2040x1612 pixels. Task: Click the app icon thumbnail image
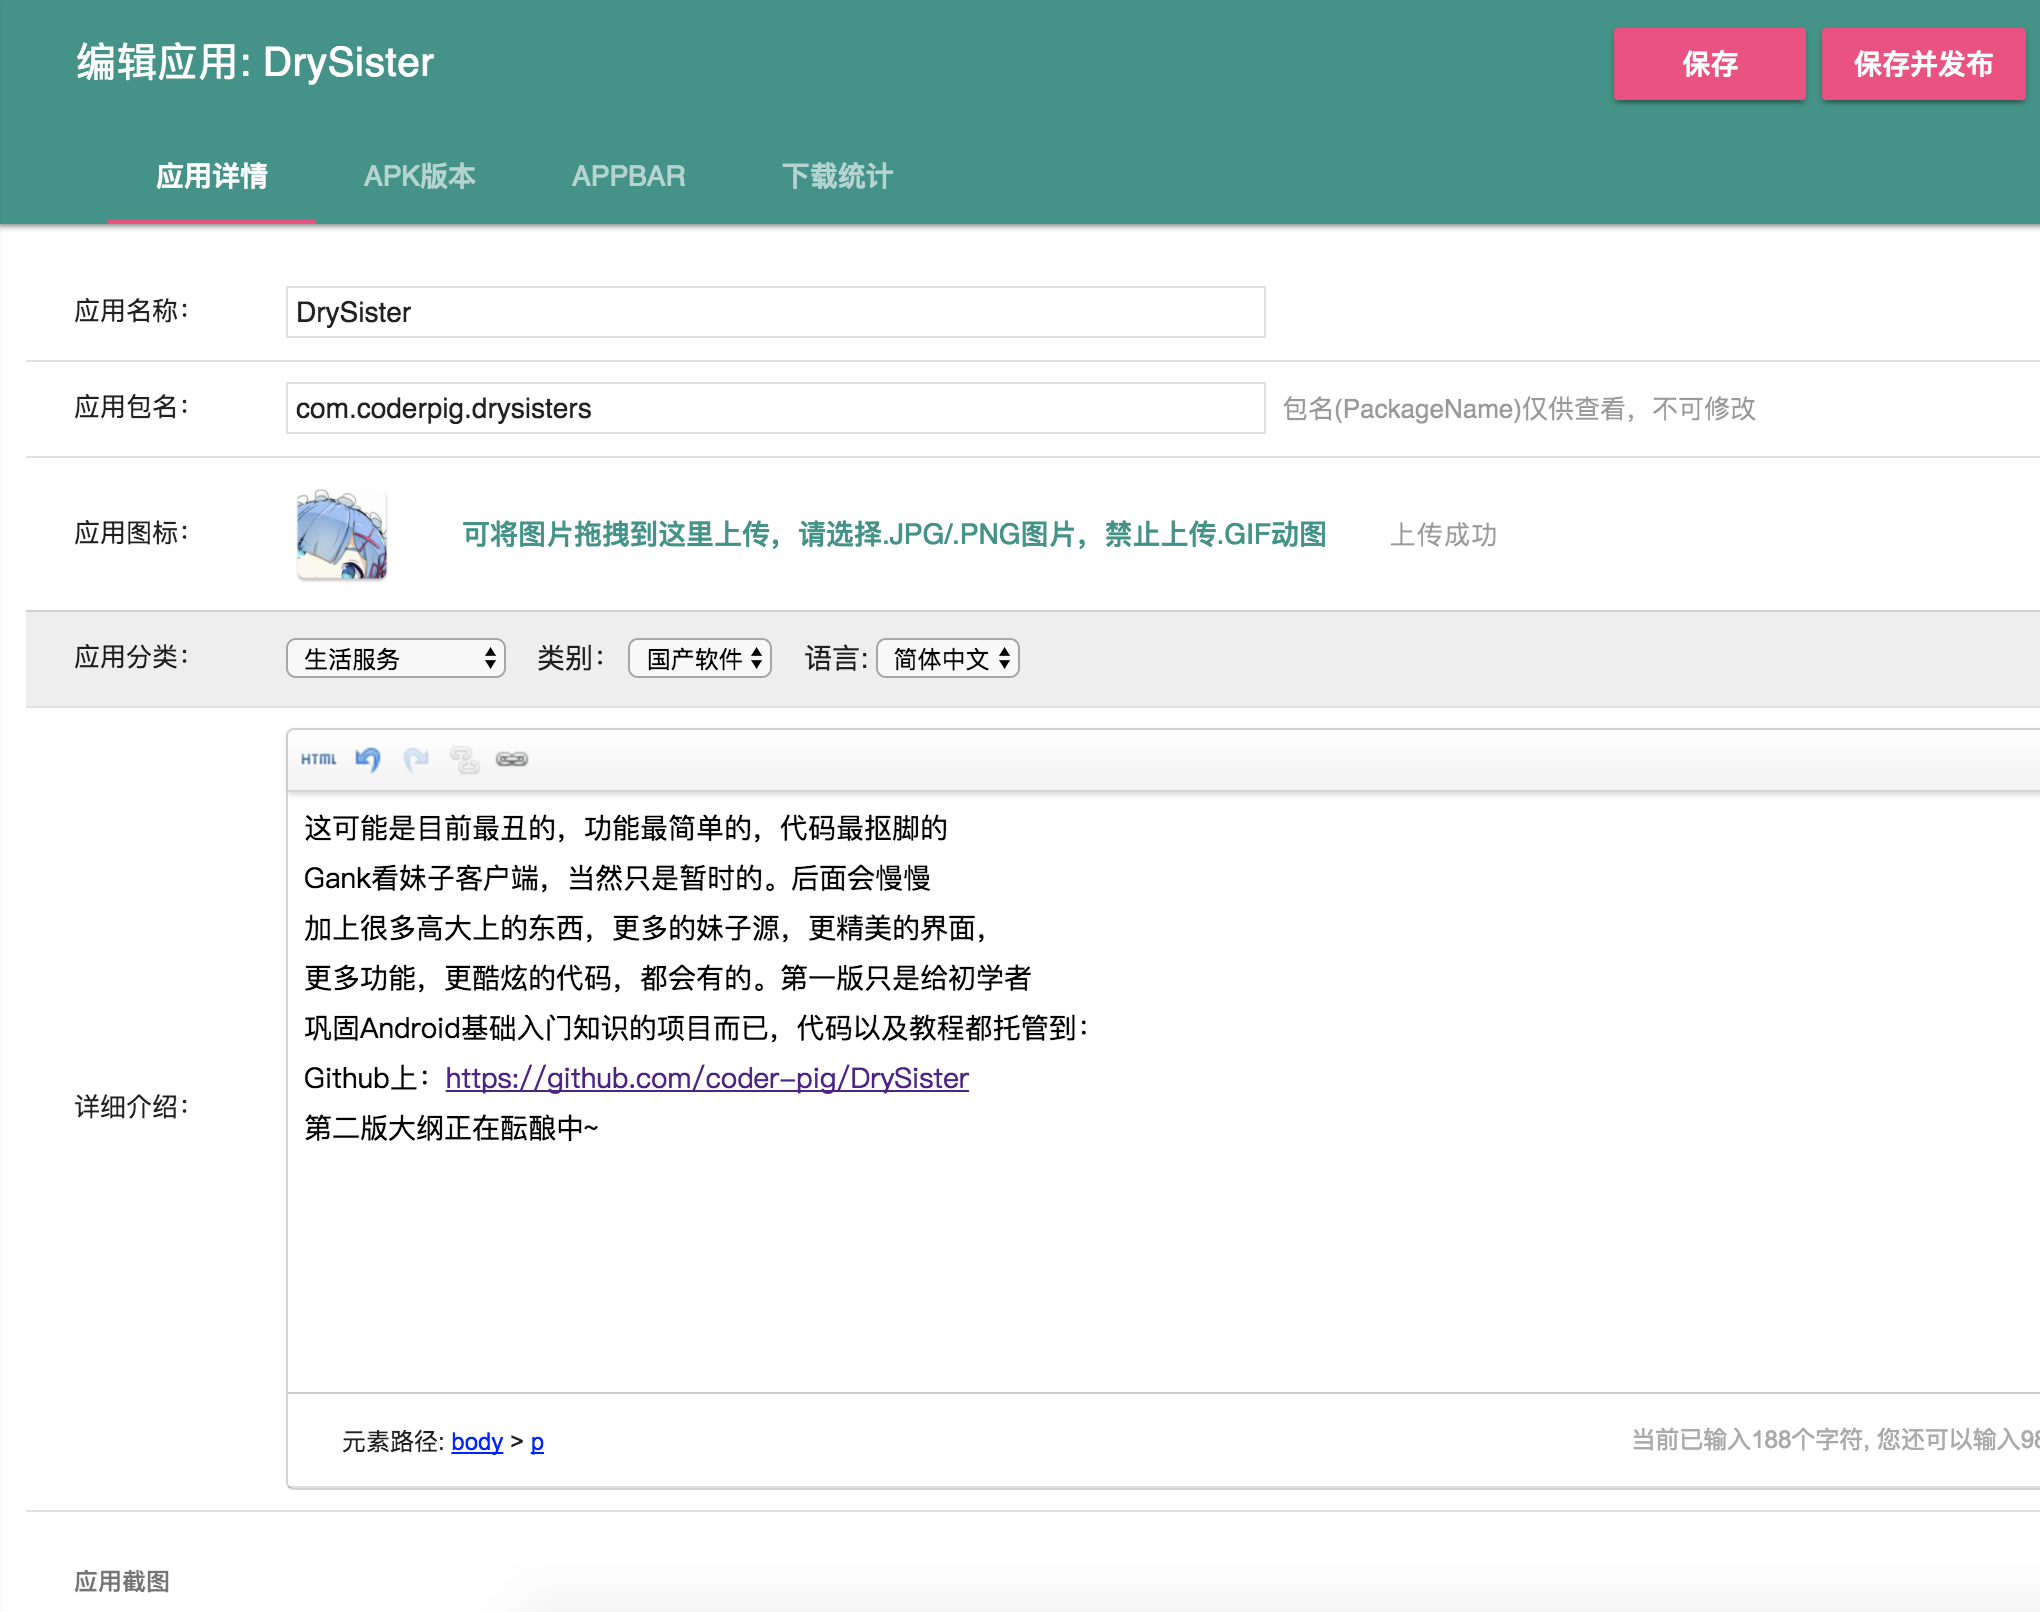click(342, 535)
